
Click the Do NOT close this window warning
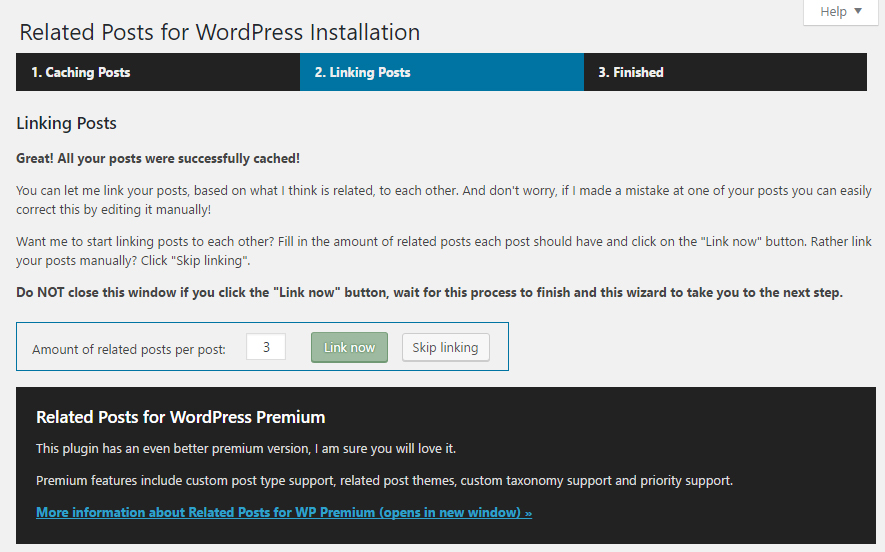[429, 292]
